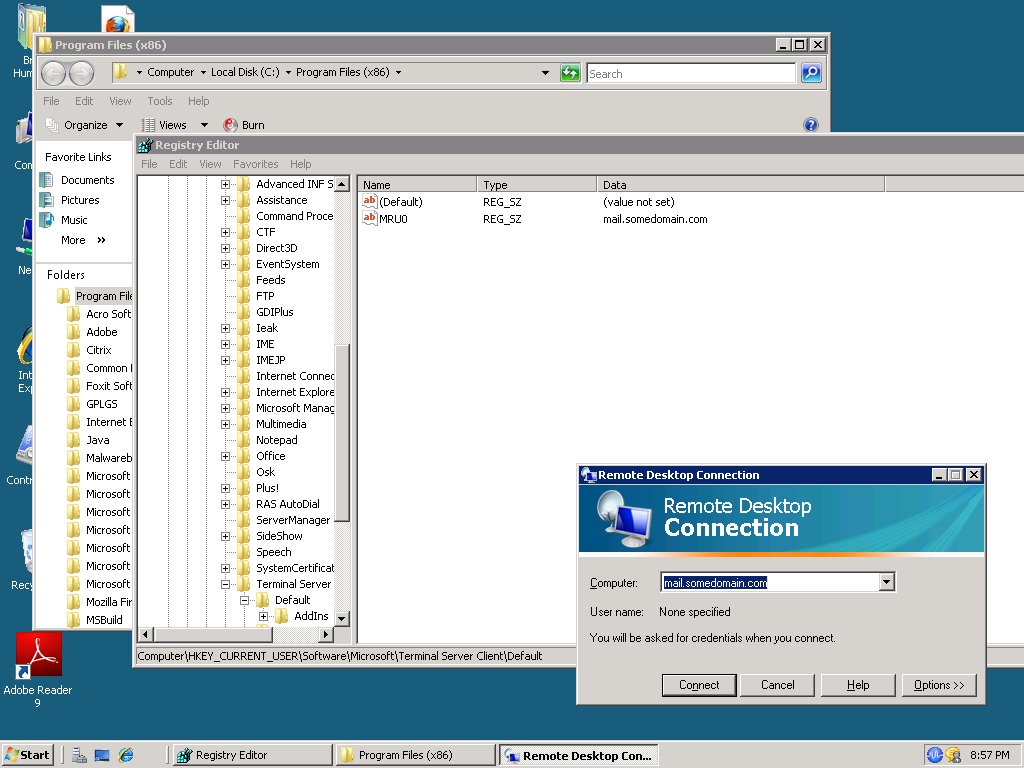Open the Computer name dropdown in Remote Desktop
Viewport: 1024px width, 768px height.
(x=886, y=582)
